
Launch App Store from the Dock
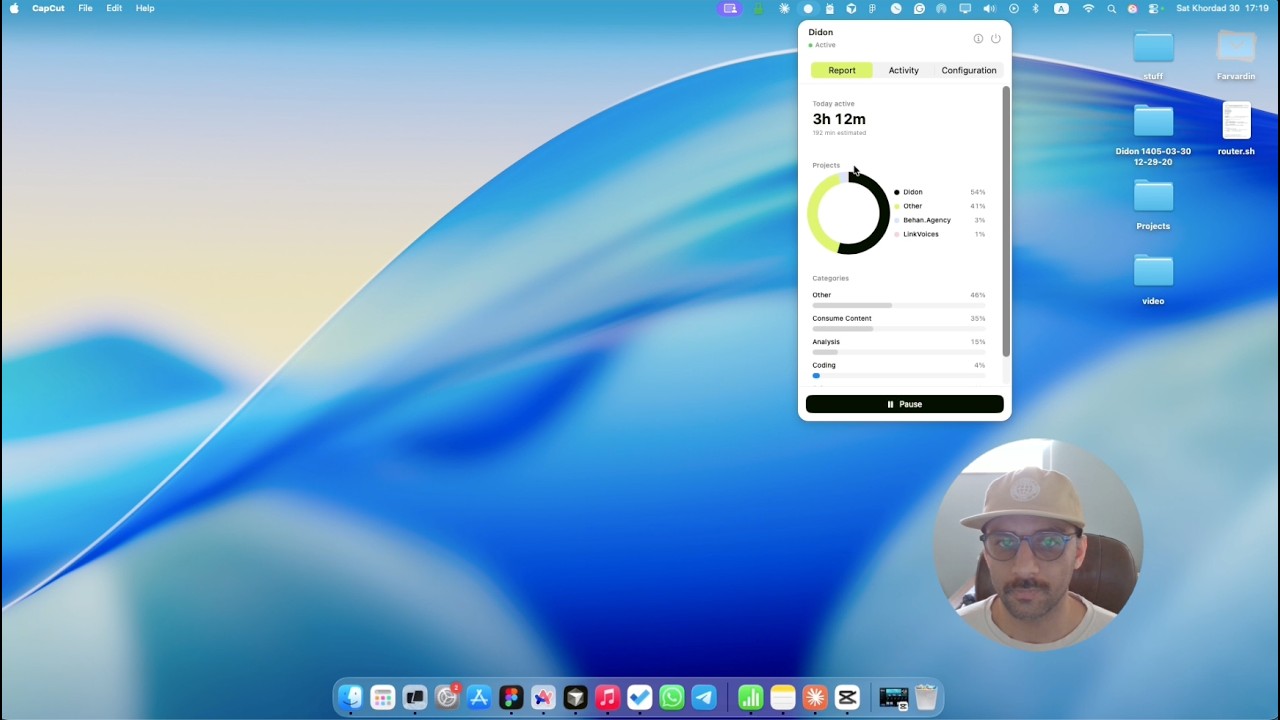[x=479, y=697]
